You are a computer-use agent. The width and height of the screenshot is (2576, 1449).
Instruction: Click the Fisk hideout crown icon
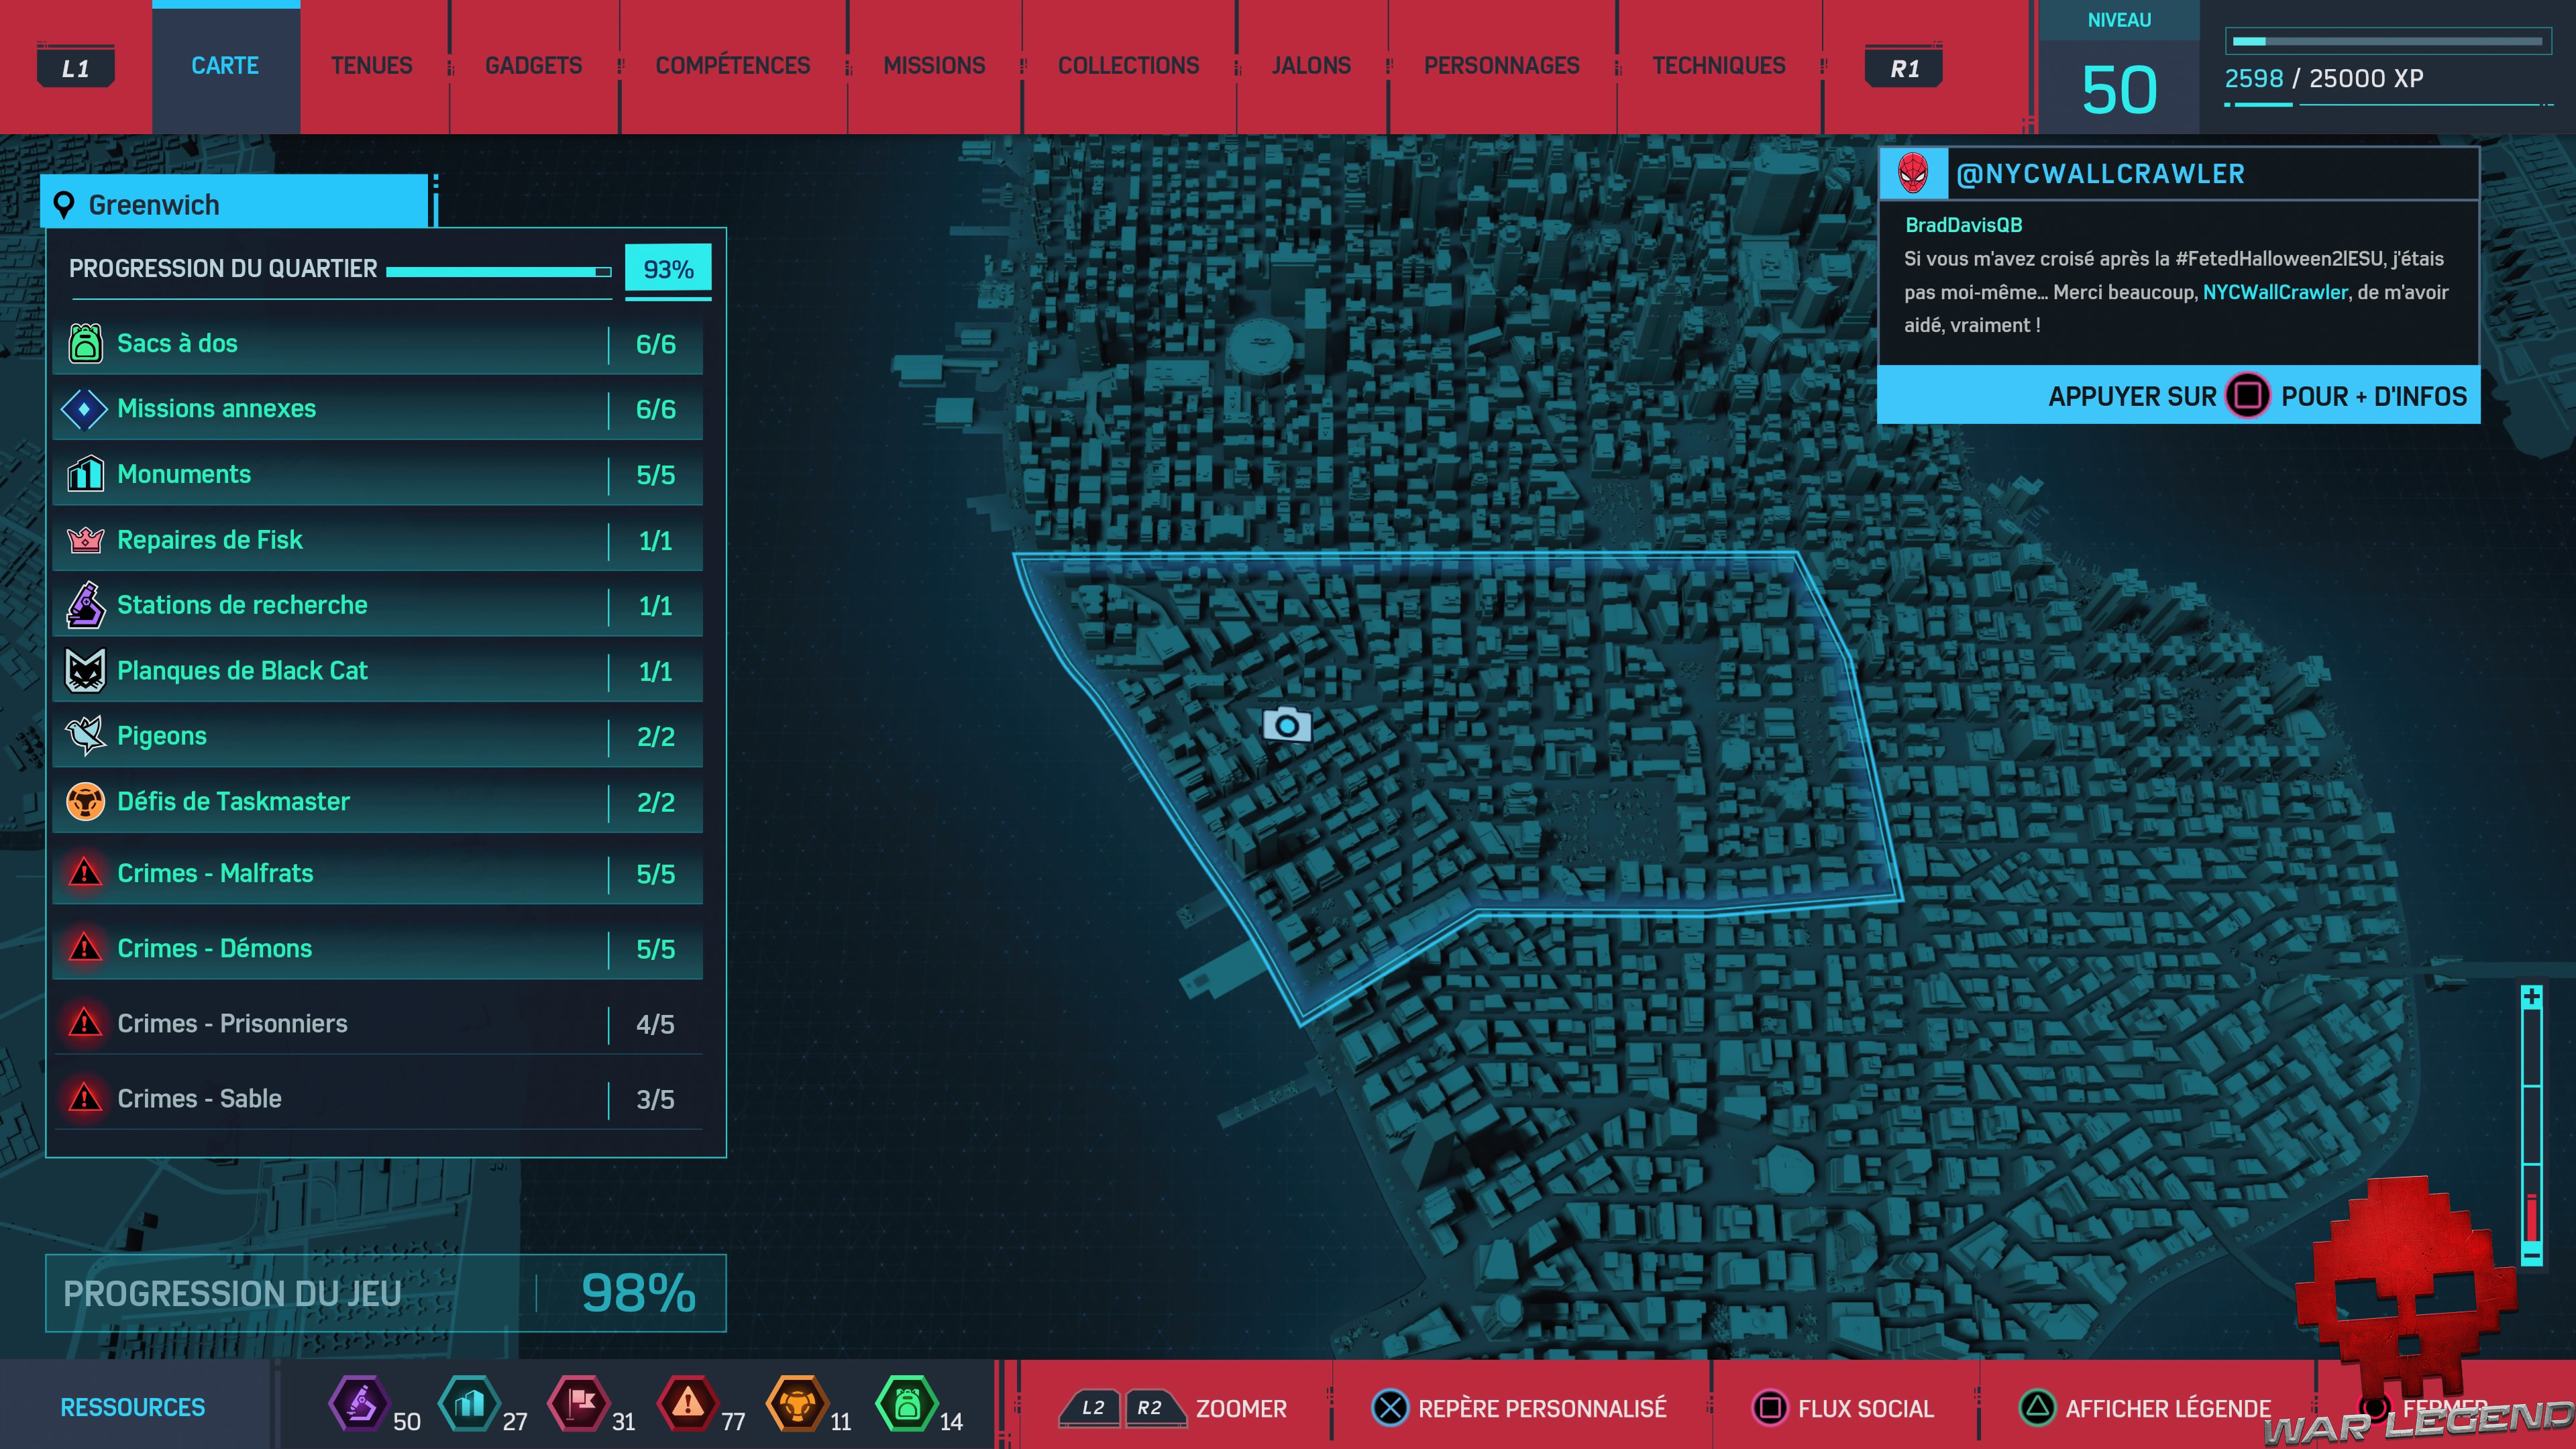point(85,540)
